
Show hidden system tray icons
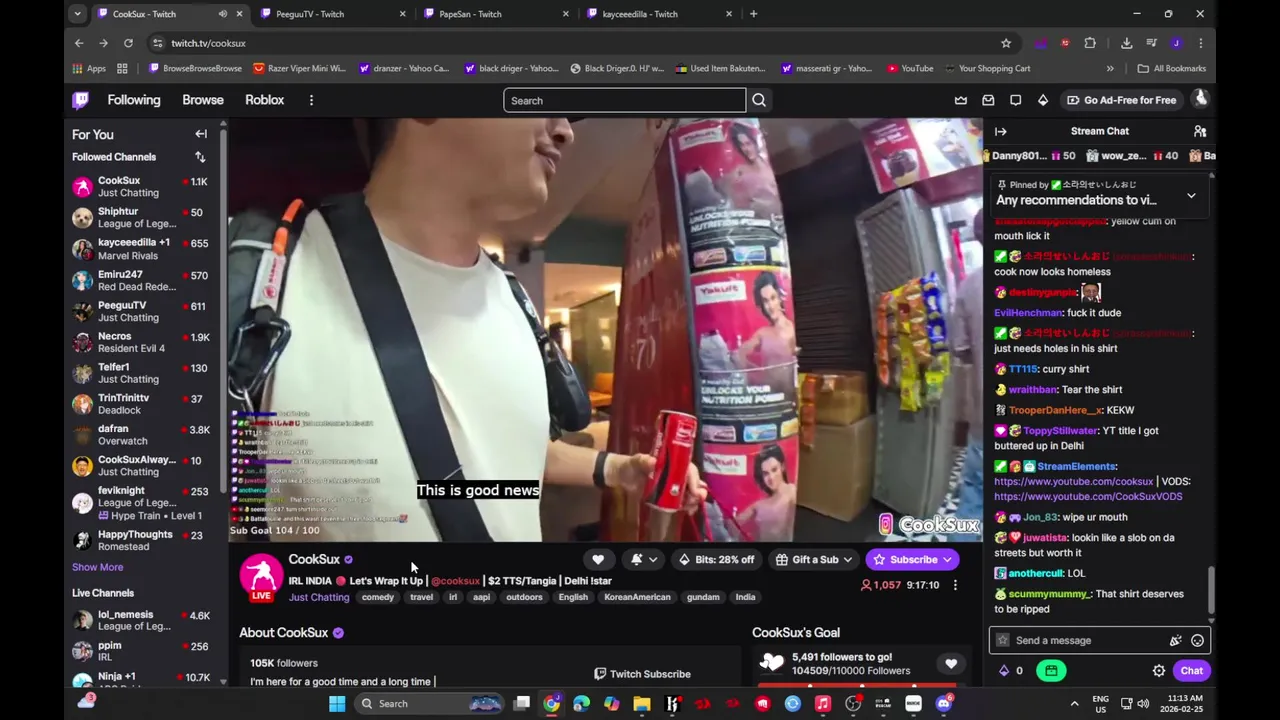[x=1075, y=703]
